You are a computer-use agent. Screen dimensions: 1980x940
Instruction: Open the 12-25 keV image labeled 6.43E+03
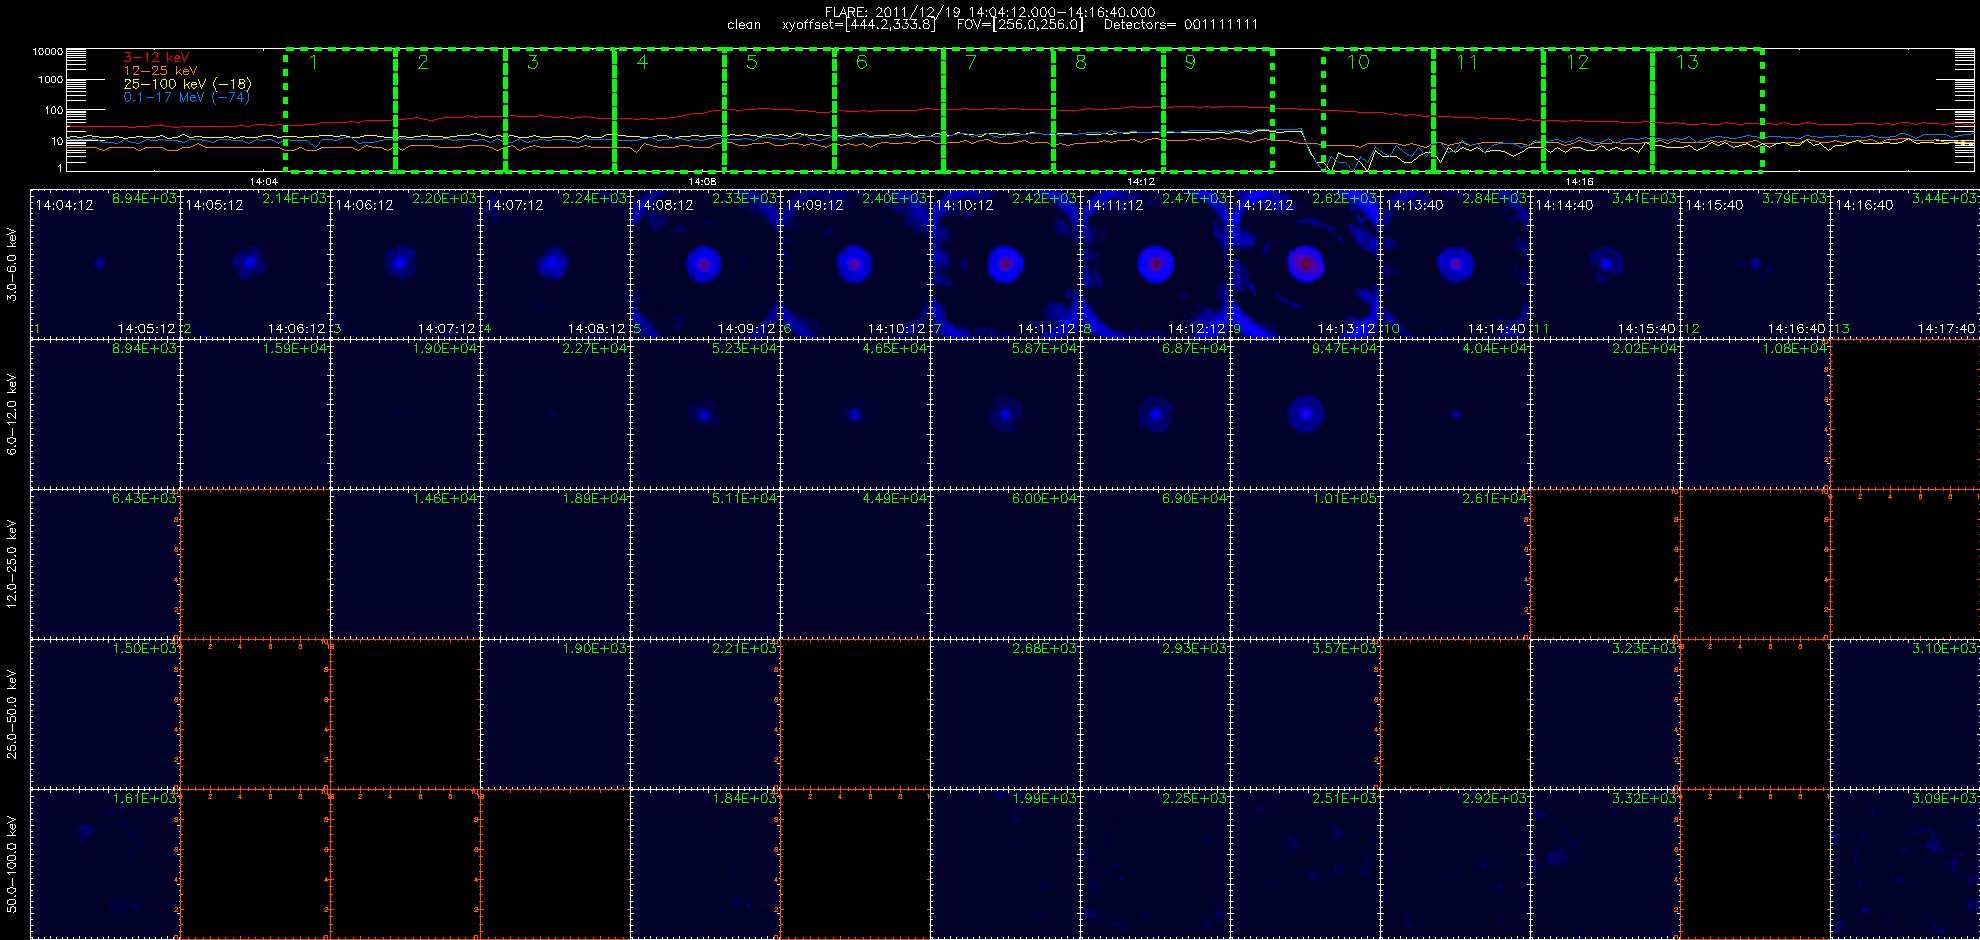105,564
